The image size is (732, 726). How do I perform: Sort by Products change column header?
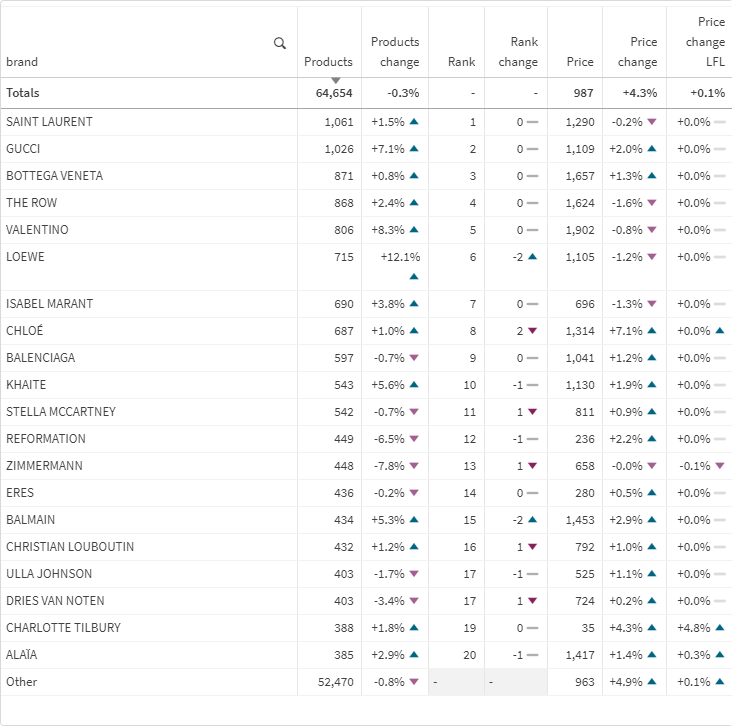tap(395, 52)
